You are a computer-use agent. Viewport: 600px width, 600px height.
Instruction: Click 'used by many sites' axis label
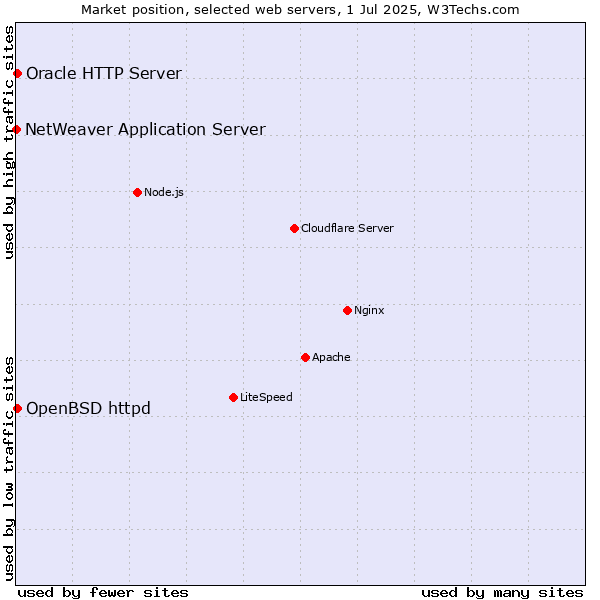pyautogui.click(x=502, y=593)
